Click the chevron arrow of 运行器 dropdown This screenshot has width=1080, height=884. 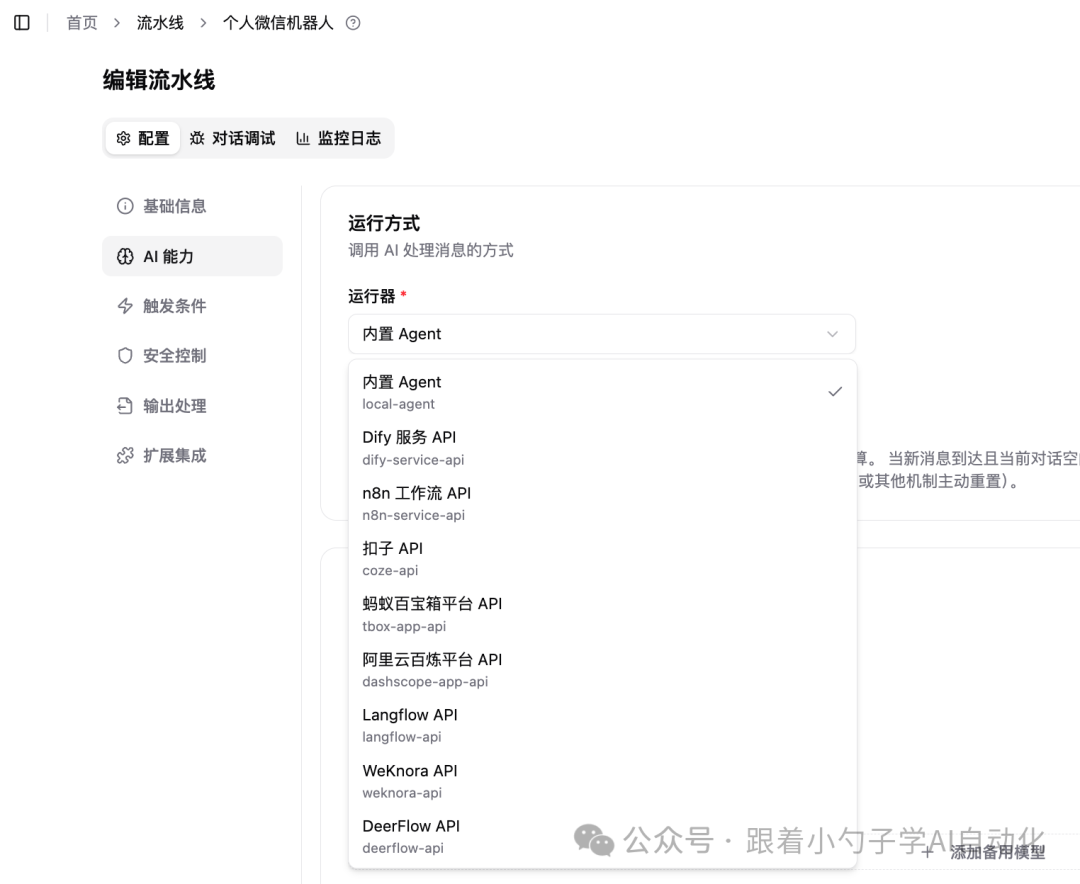click(833, 334)
